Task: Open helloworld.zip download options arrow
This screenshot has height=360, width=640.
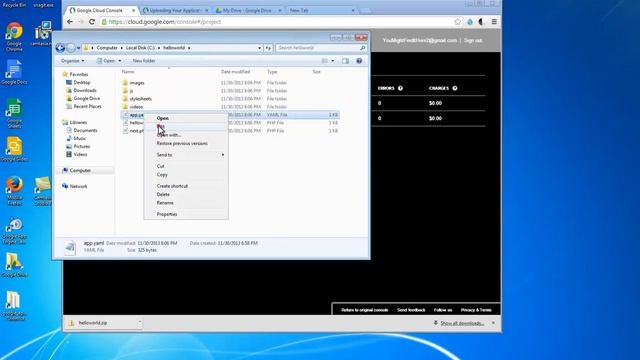Action: 140,323
